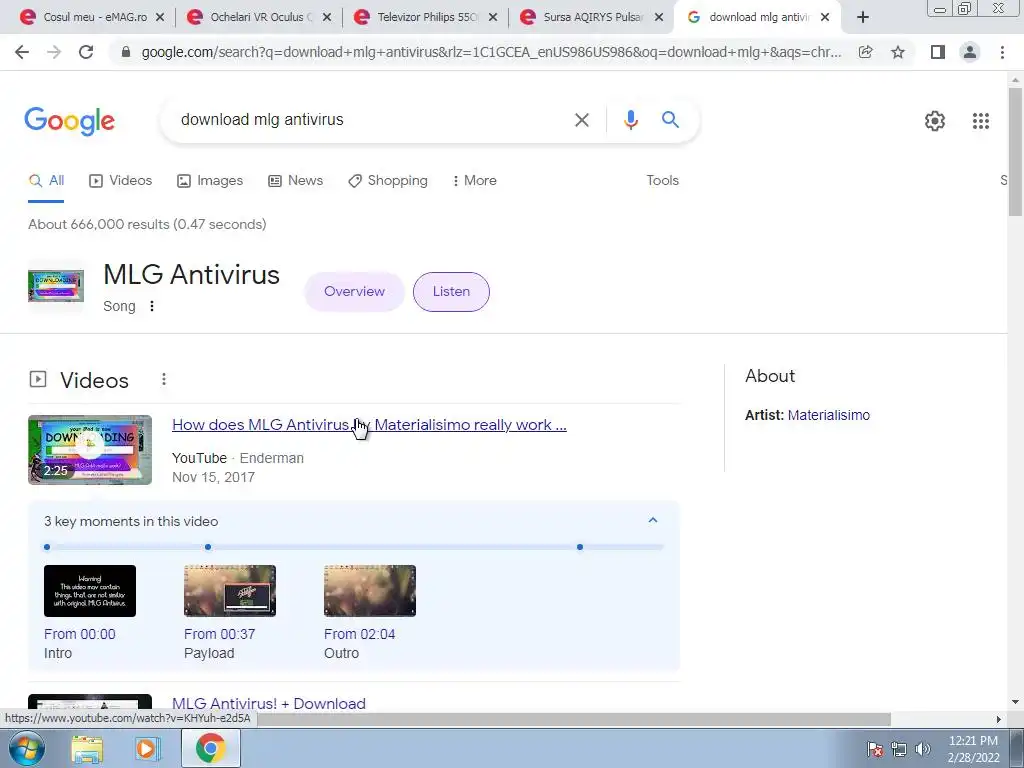Screen dimensions: 1024x768
Task: Click the last timeline dot for Outro
Action: (580, 547)
